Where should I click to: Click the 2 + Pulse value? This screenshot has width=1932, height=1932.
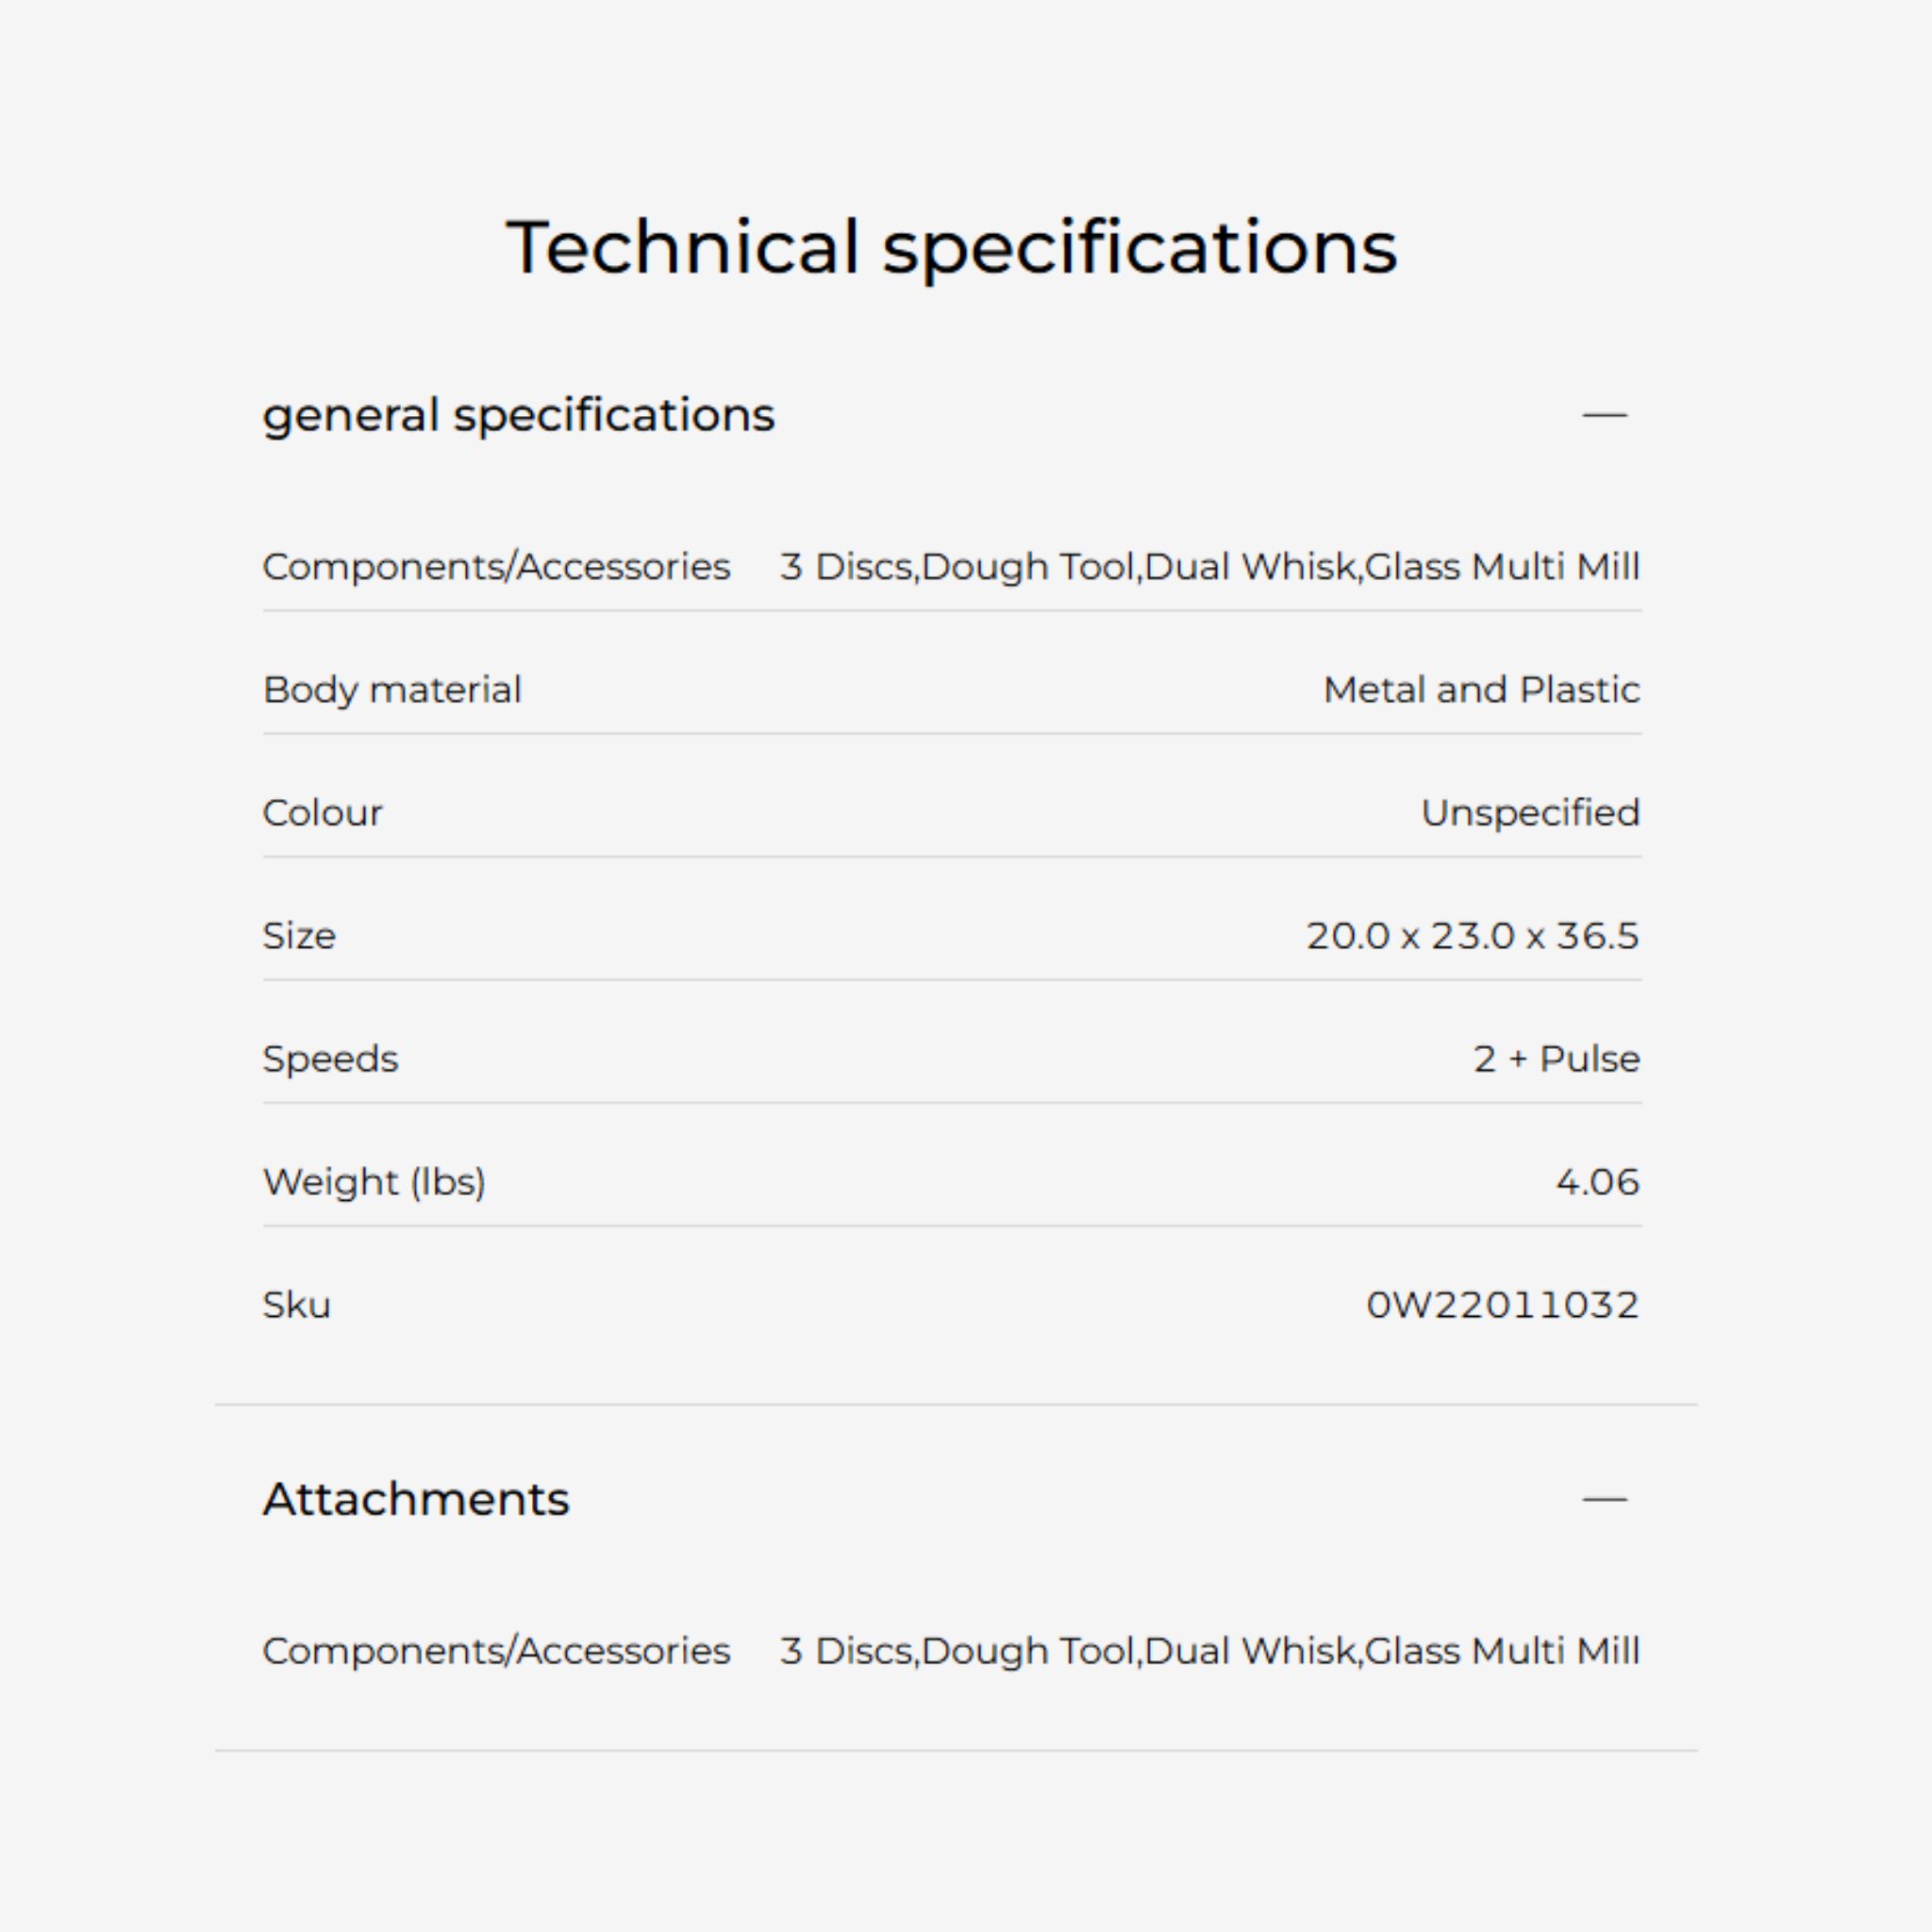(x=1556, y=1059)
